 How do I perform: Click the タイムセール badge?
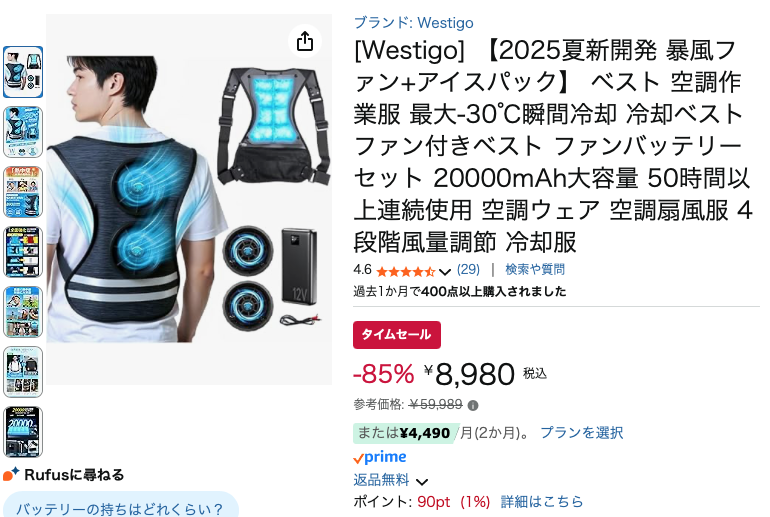pyautogui.click(x=397, y=335)
